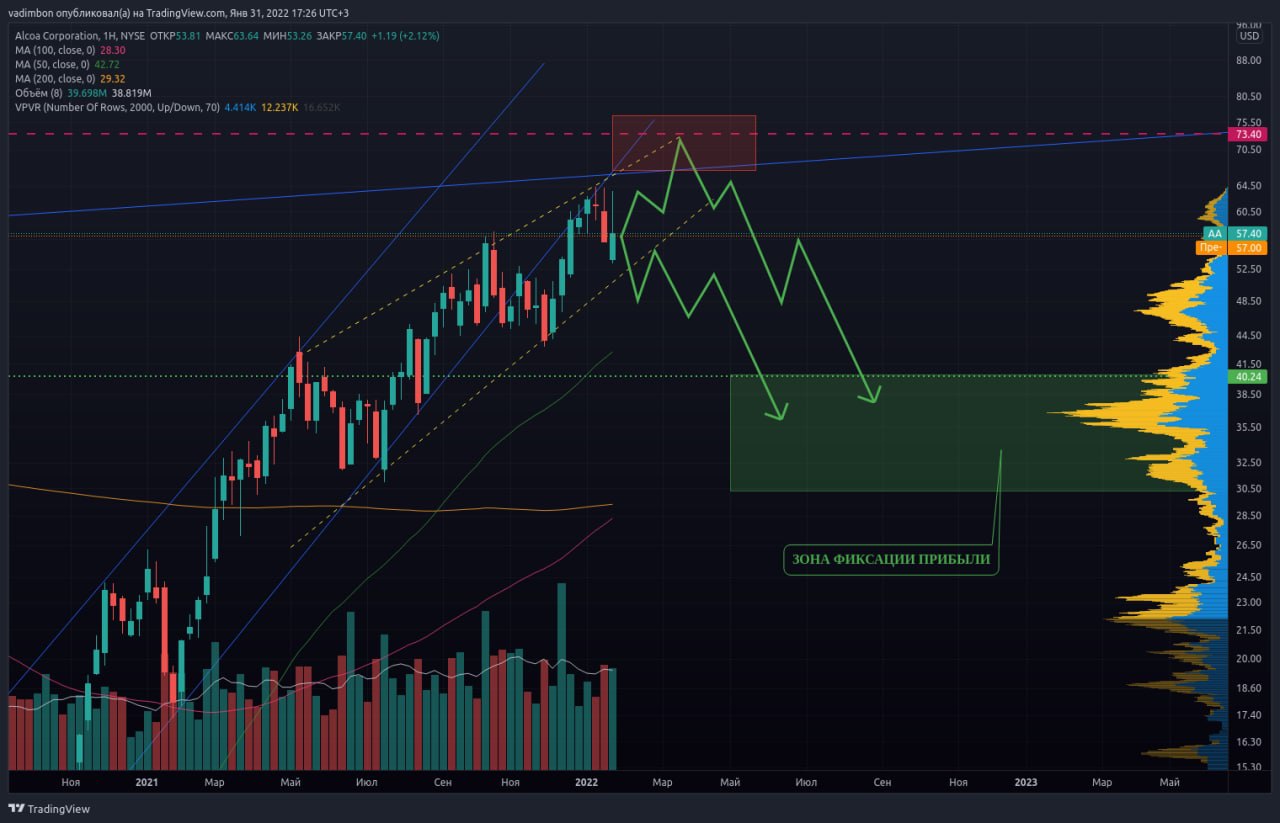Click the 32.50 price axis label

point(1249,463)
